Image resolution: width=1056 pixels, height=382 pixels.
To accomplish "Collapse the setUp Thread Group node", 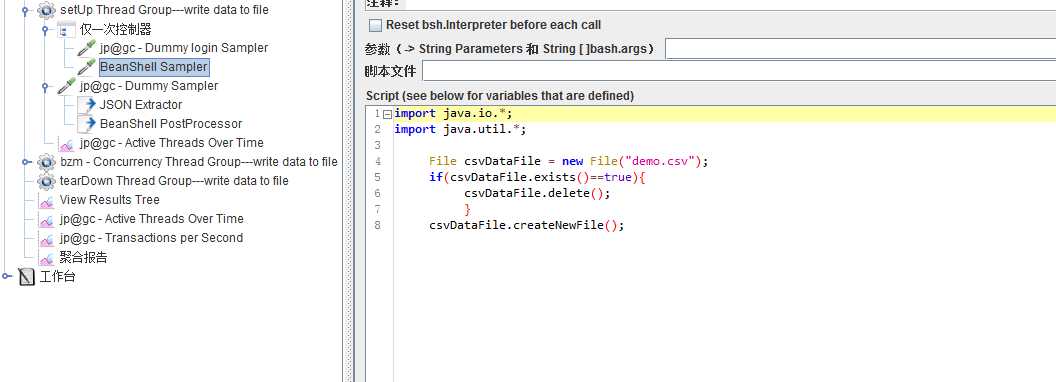I will (26, 11).
